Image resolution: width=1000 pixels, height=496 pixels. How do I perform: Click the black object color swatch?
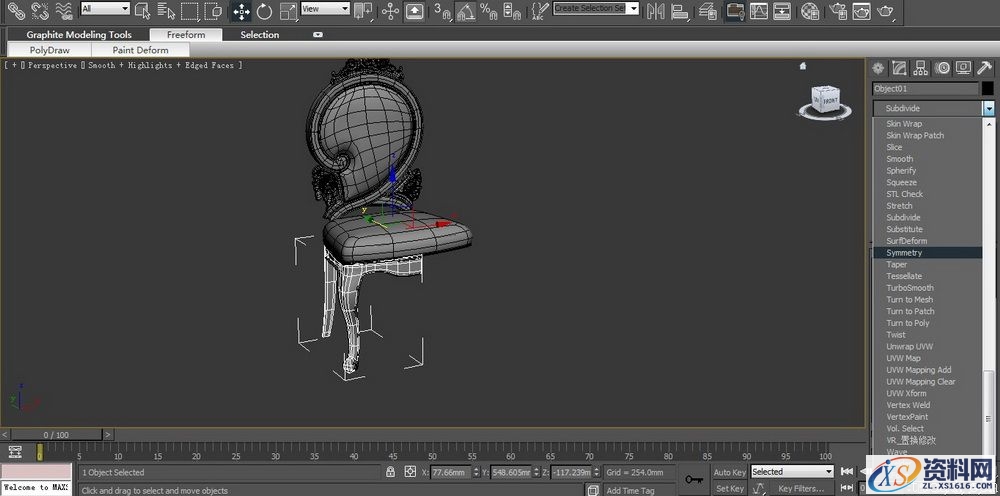(987, 89)
